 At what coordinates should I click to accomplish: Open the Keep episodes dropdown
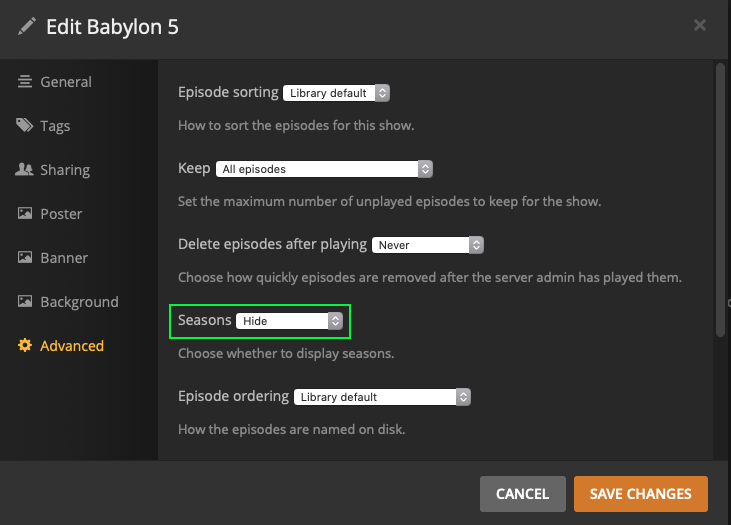[324, 169]
